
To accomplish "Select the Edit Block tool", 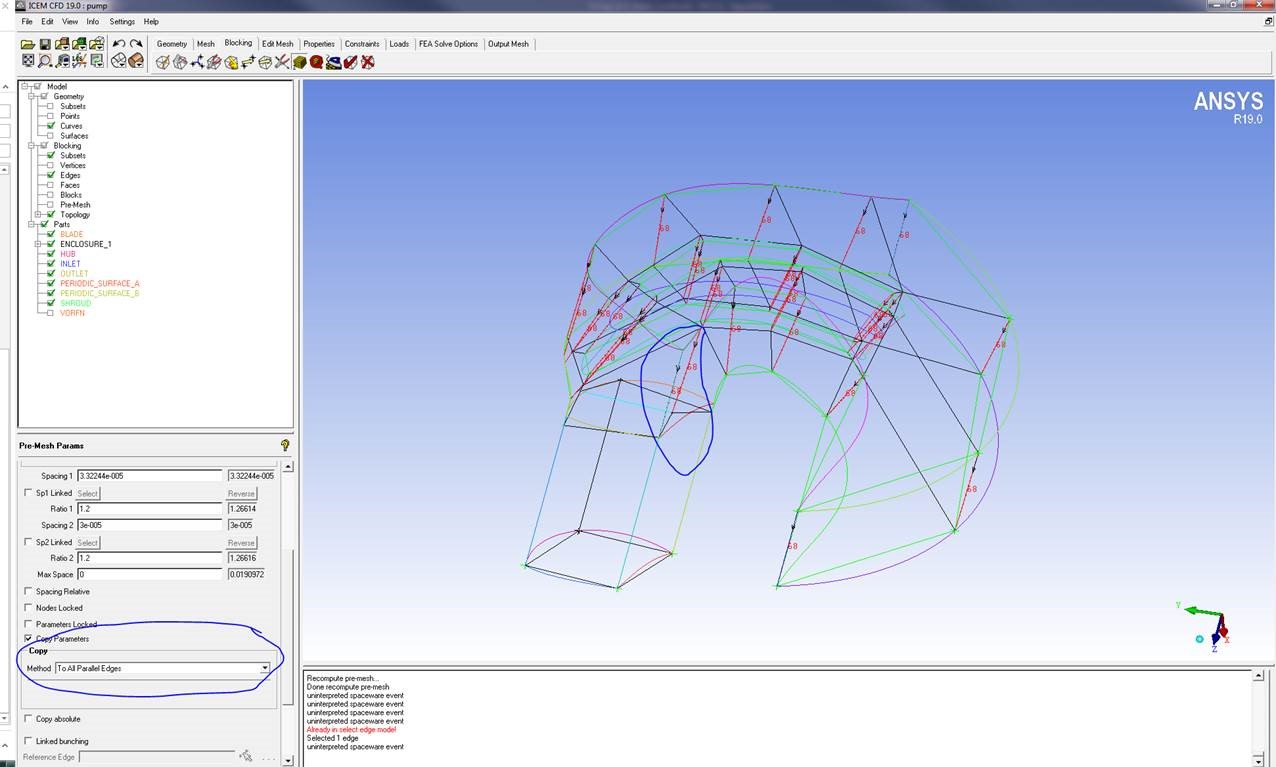I will [x=214, y=62].
